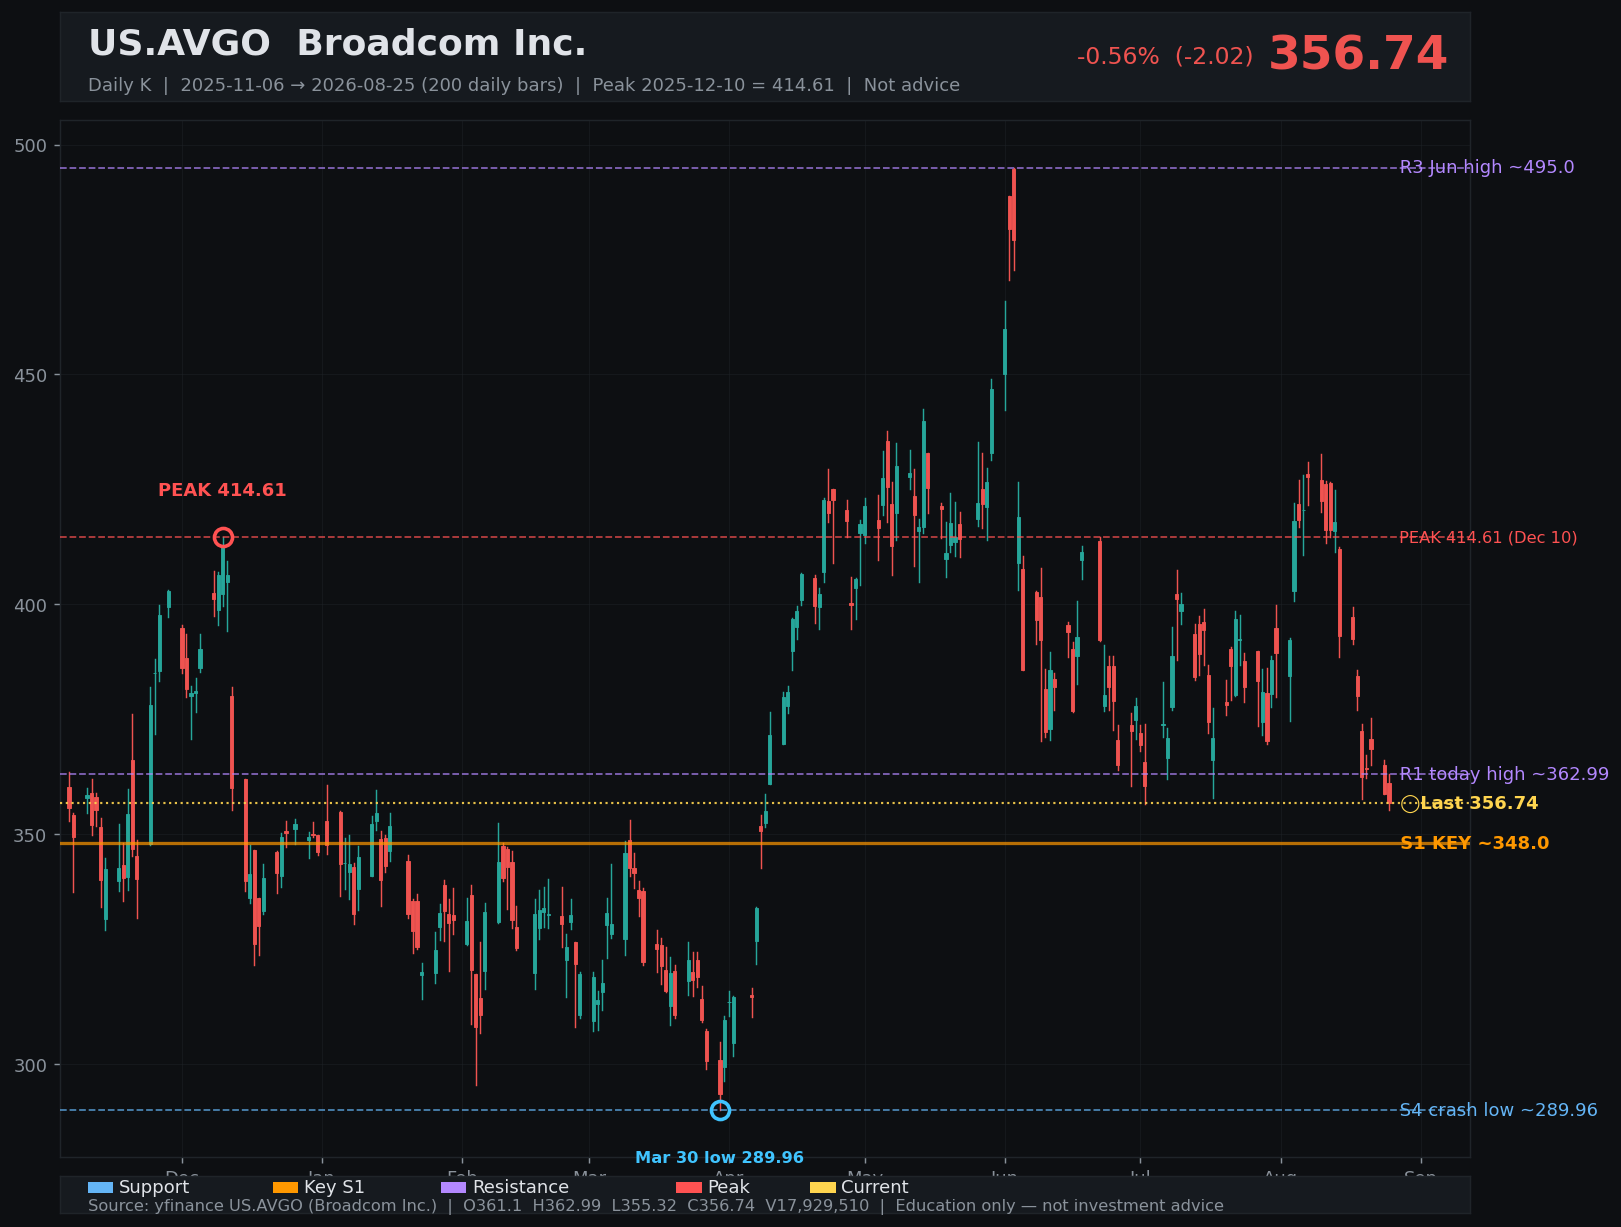Click the red circle marker at the peak
The image size is (1621, 1227).
(x=223, y=538)
